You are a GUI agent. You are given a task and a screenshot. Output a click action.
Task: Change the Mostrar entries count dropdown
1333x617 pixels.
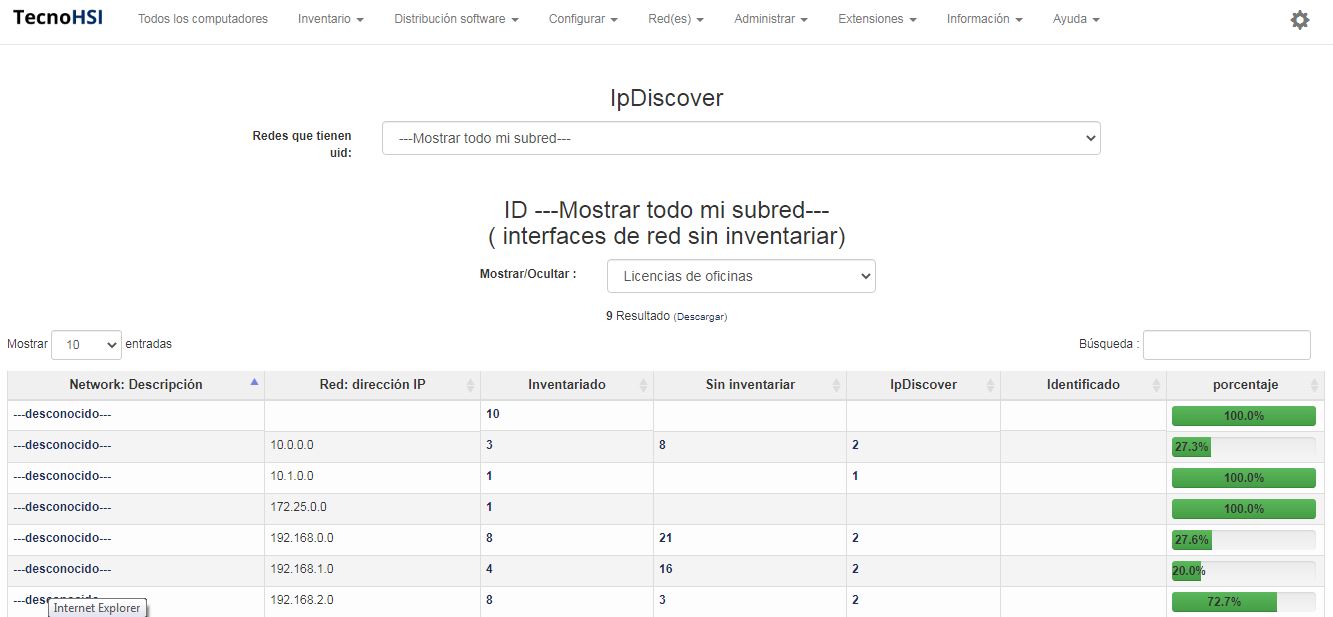[x=86, y=345]
